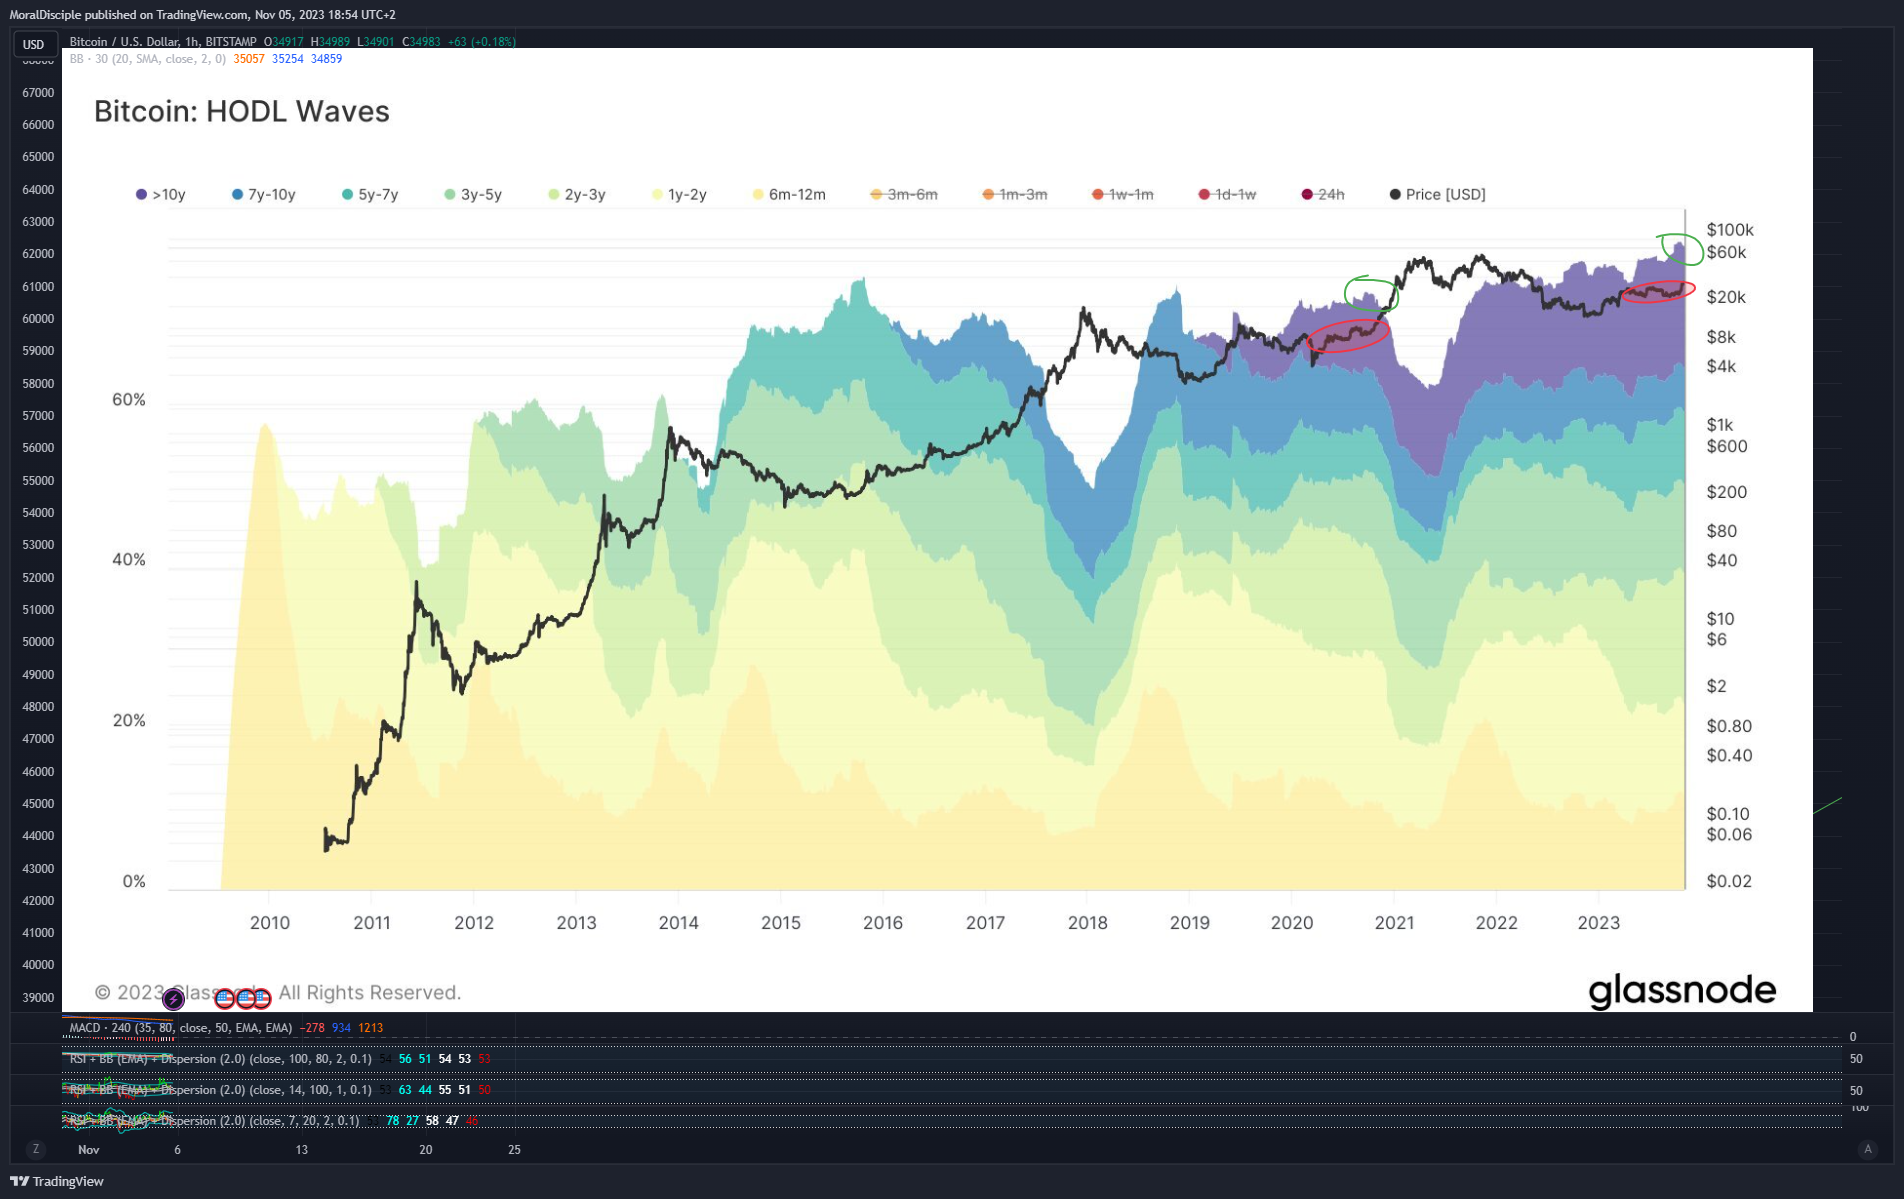Image resolution: width=1904 pixels, height=1199 pixels.
Task: Enable the struck-out 1w-1m legend series
Action: [1123, 194]
